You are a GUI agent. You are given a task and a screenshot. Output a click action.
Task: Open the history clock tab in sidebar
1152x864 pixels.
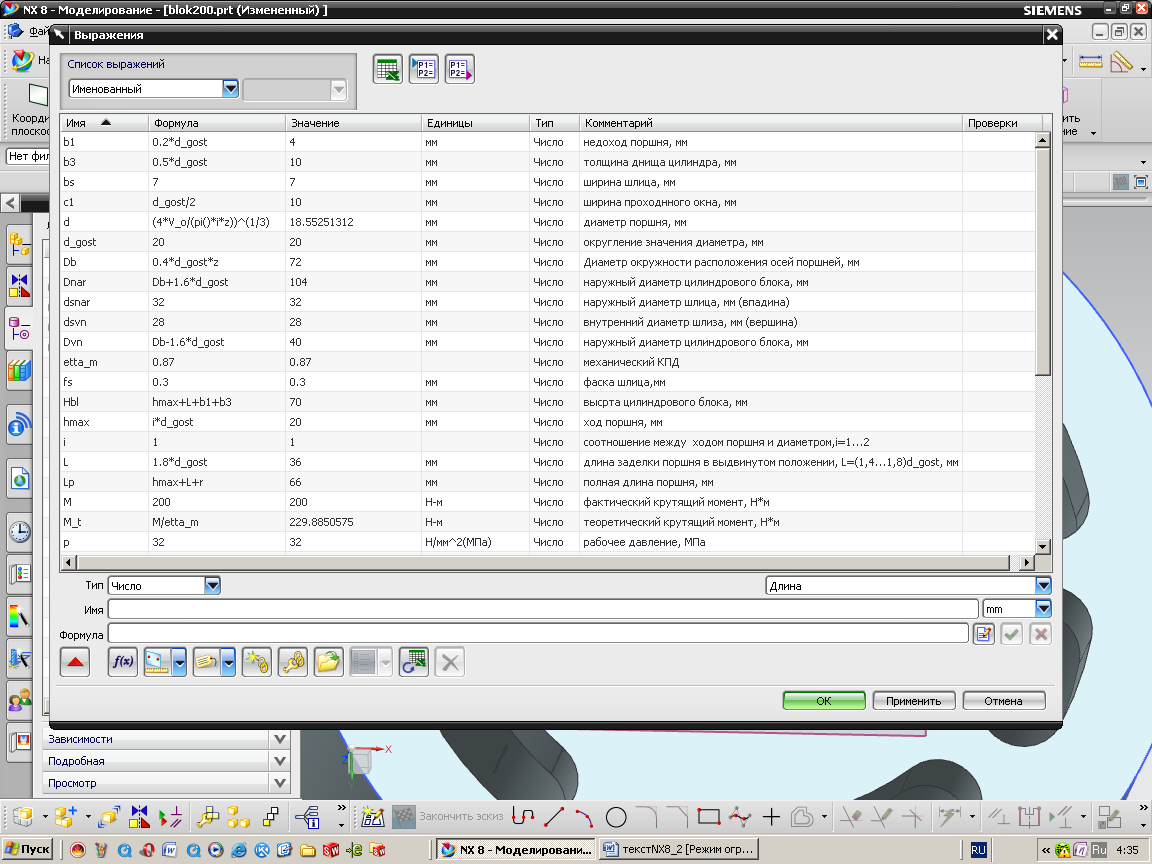coord(20,531)
